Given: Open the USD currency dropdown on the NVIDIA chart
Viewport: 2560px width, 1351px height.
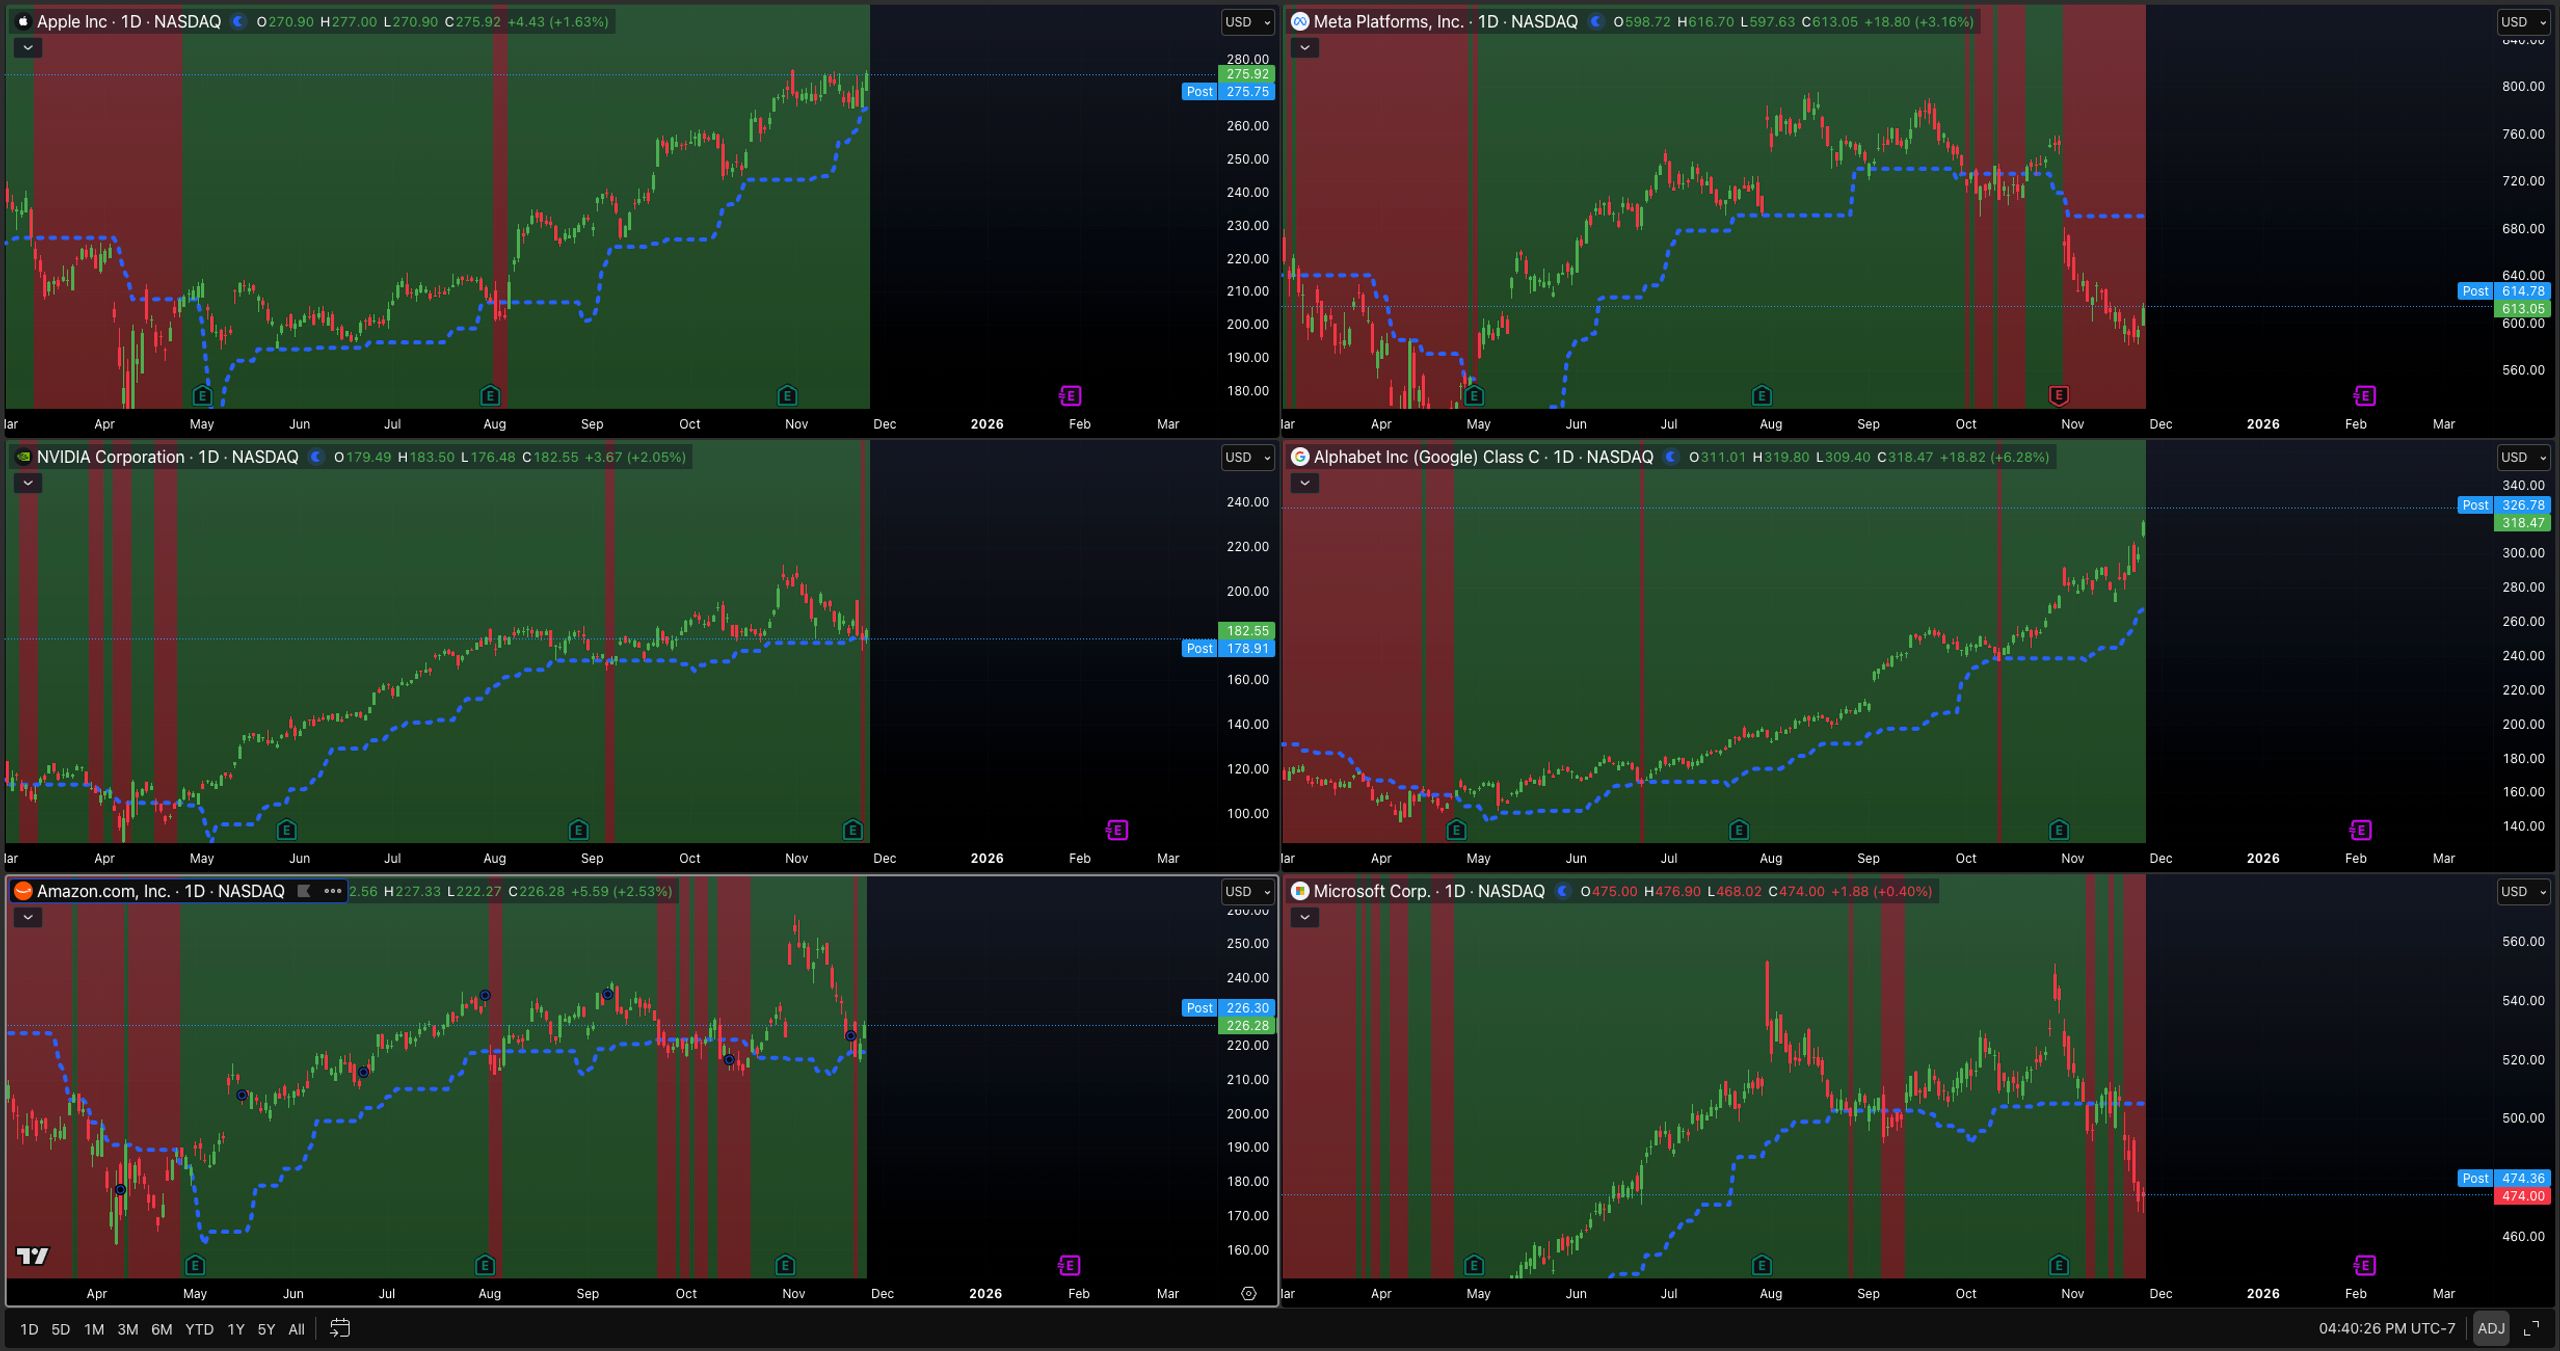Looking at the screenshot, I should click(x=1247, y=457).
